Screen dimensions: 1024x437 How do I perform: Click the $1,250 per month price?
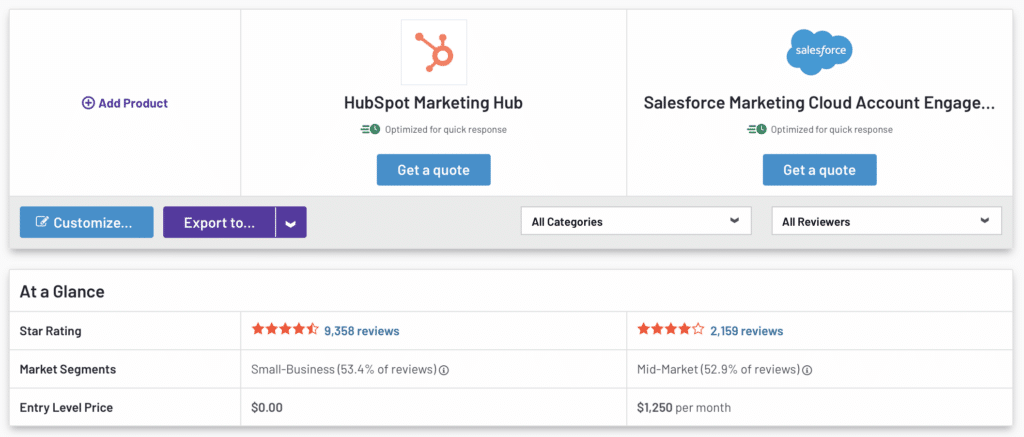click(x=684, y=408)
